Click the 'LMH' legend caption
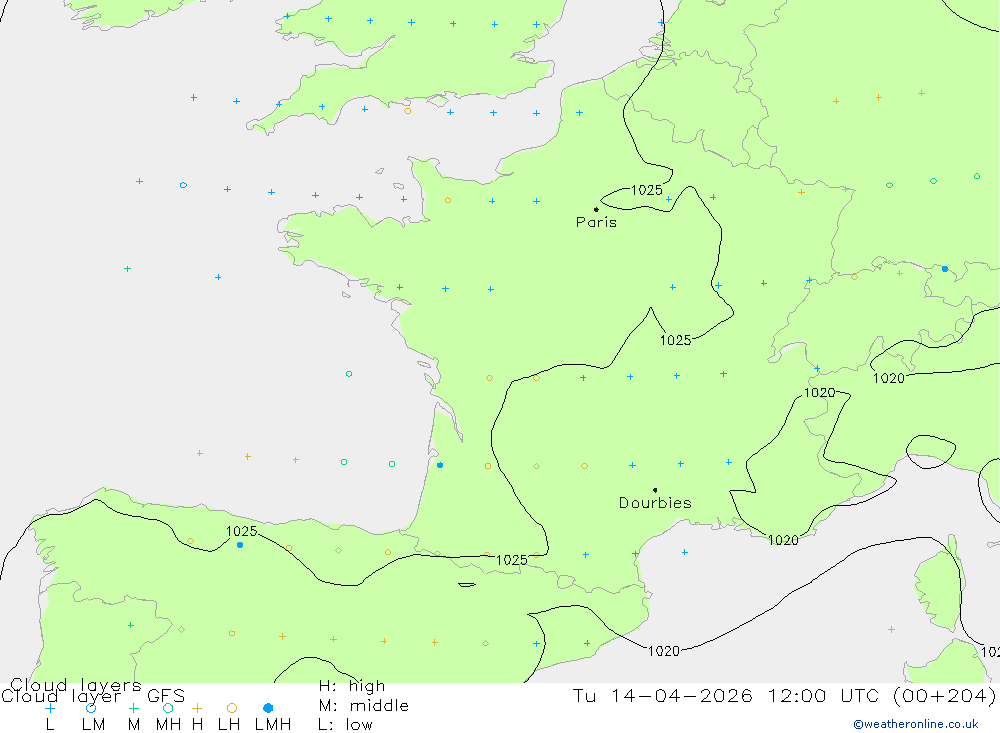 [x=273, y=725]
